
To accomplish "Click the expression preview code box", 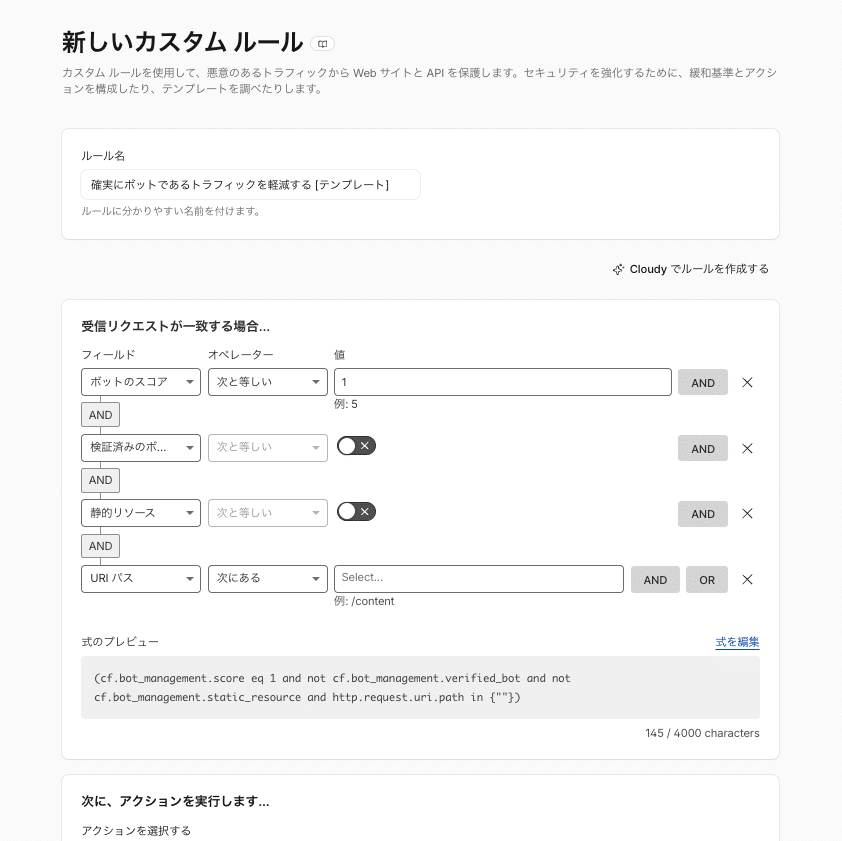I will pyautogui.click(x=420, y=687).
